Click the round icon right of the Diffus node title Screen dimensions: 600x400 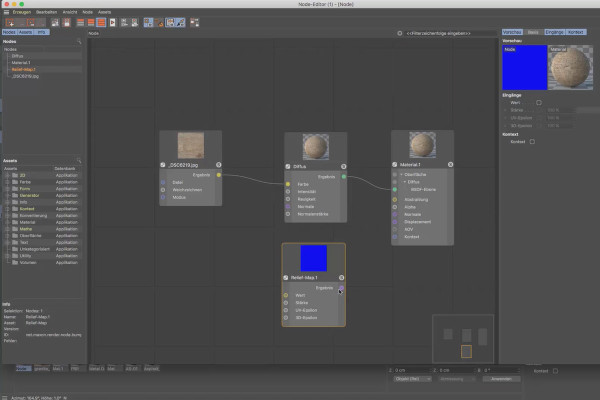344,167
